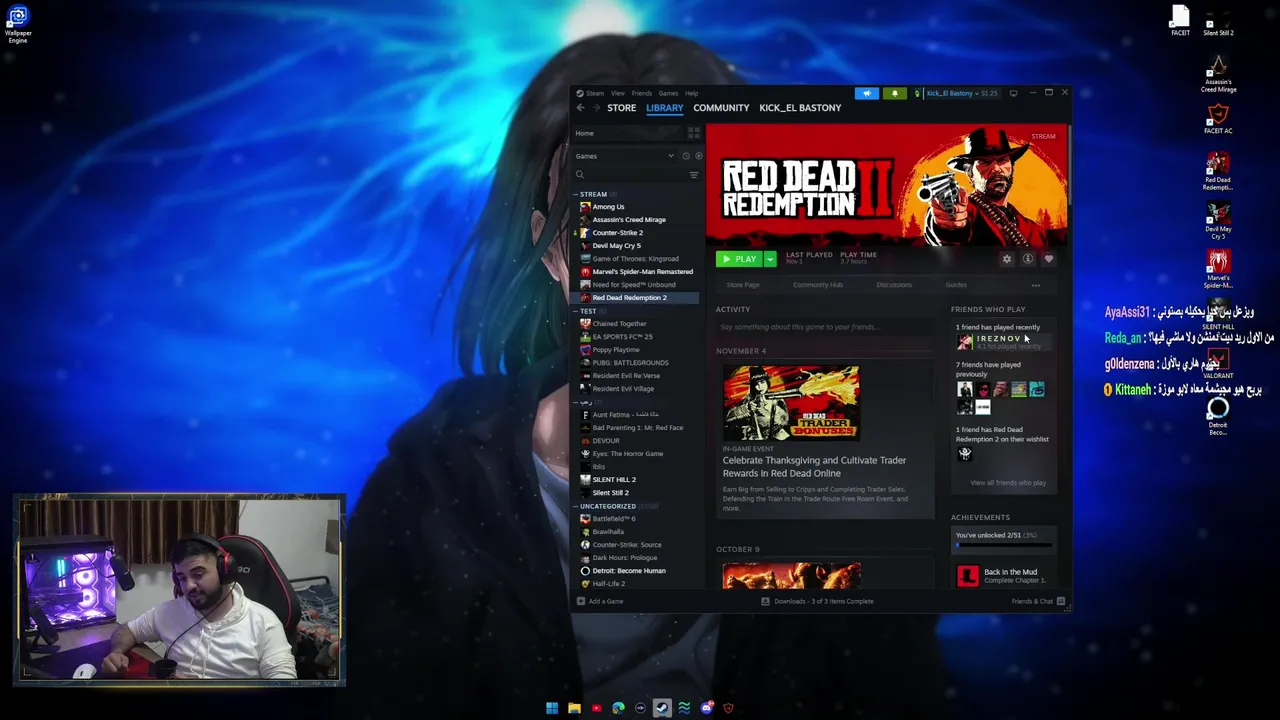Open the KICK_EL BASTONY profile tab

tap(800, 108)
